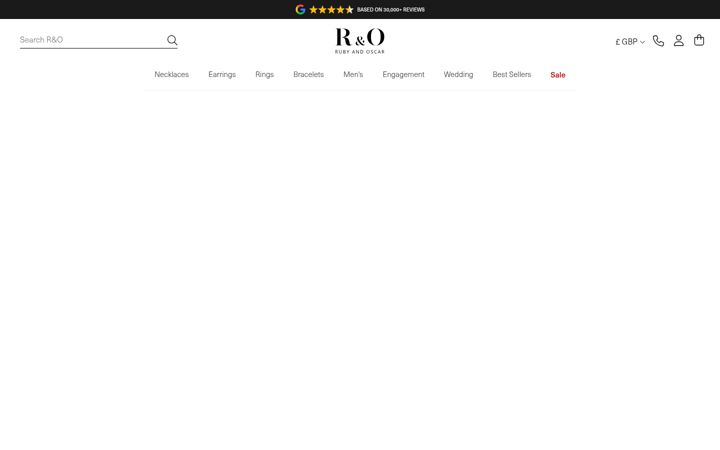Open the Men's menu
720x450 pixels.
click(353, 74)
